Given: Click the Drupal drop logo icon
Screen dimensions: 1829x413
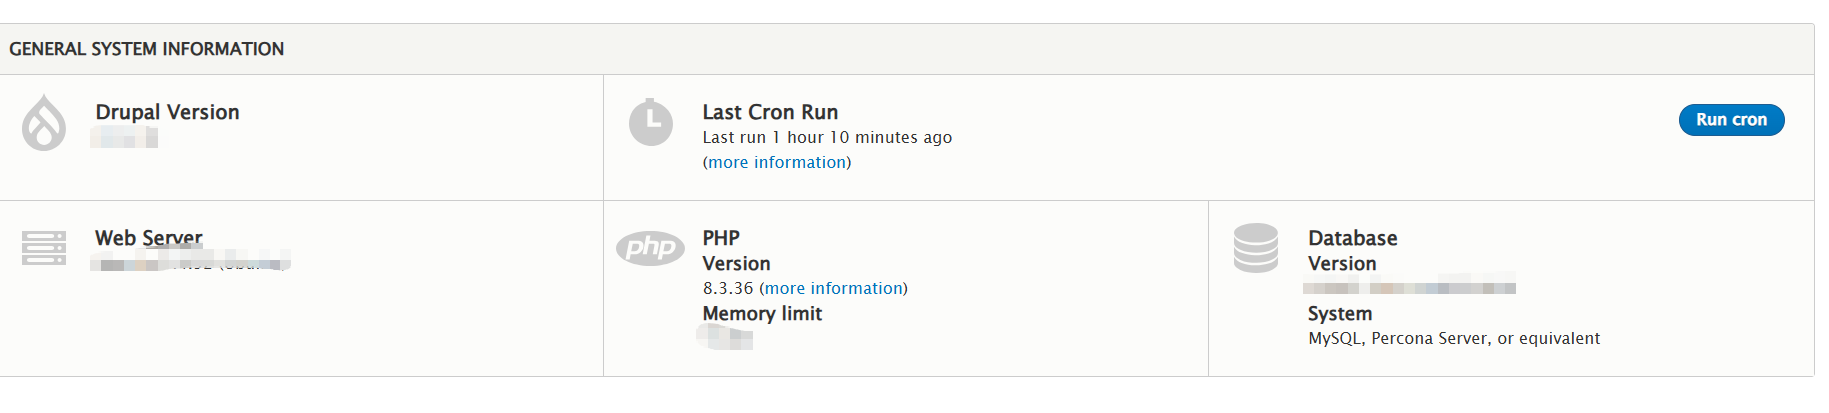Looking at the screenshot, I should click(x=44, y=123).
